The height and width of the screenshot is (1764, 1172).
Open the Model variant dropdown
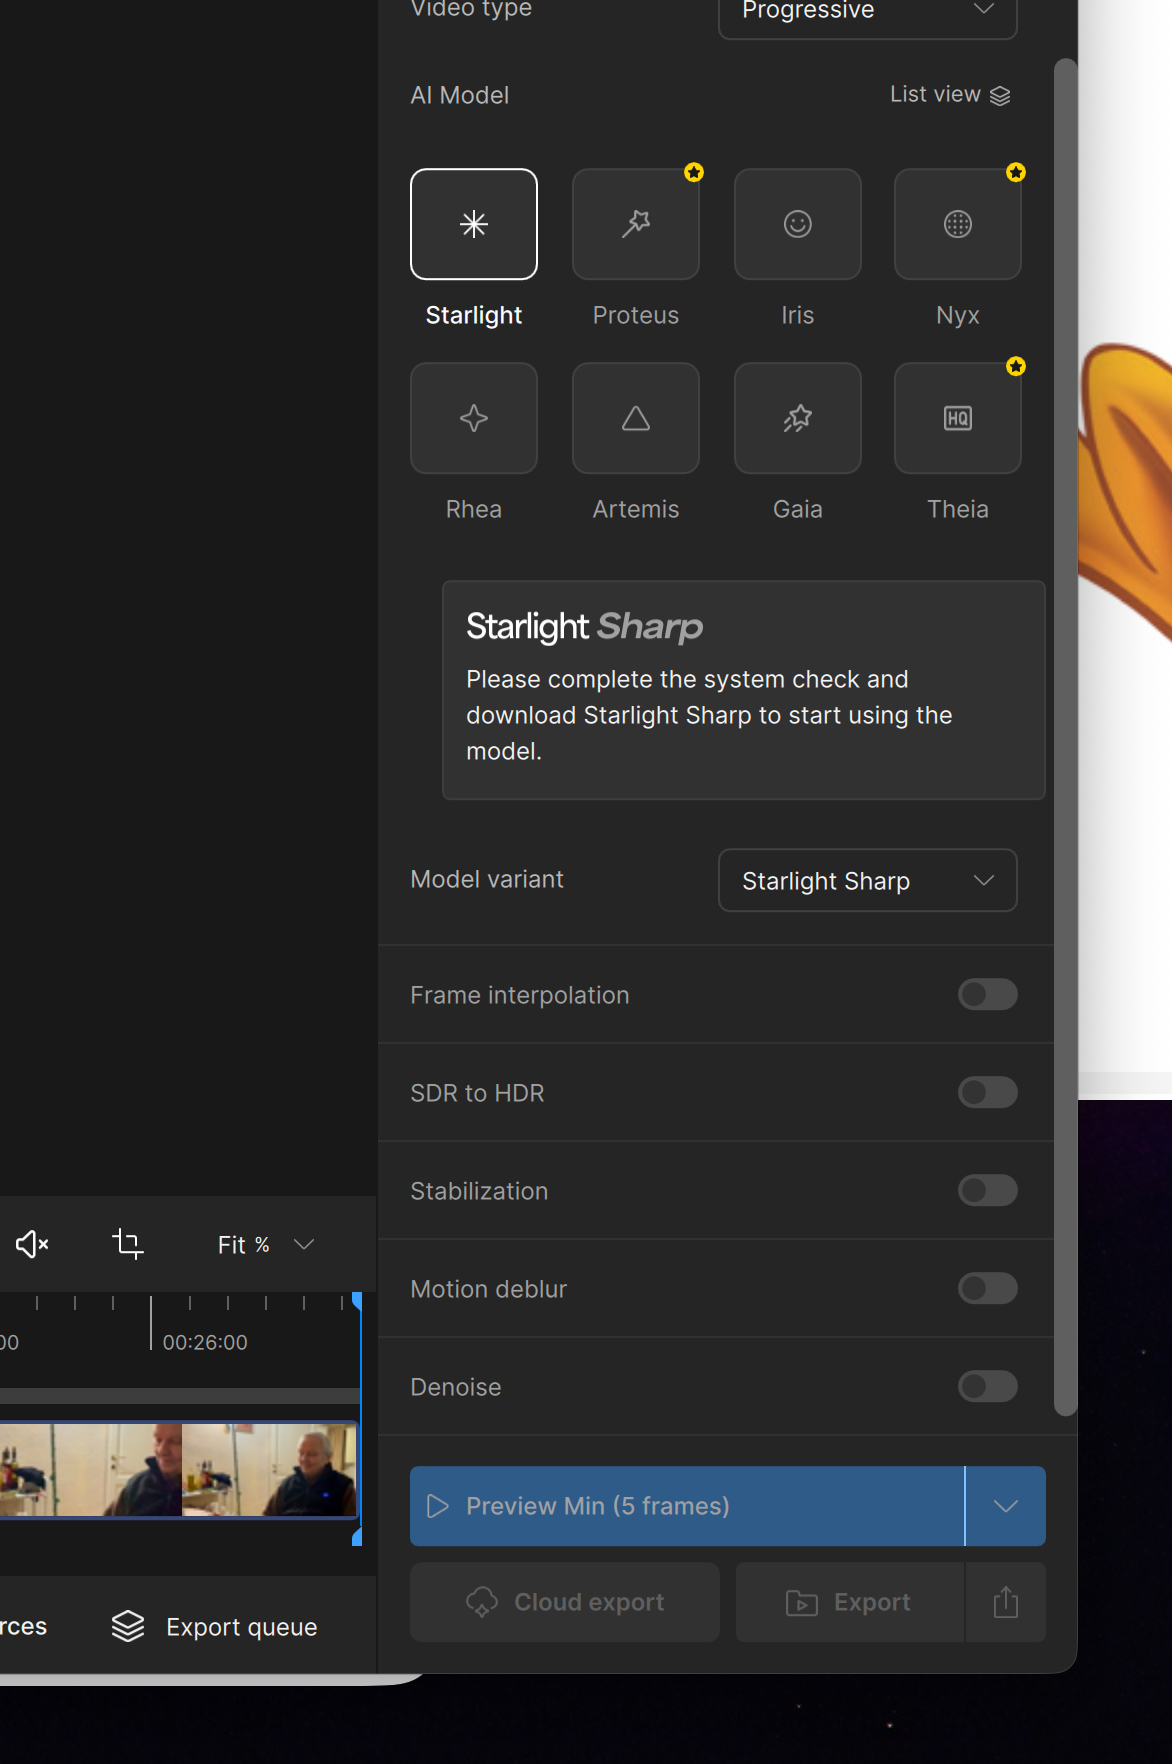point(867,880)
